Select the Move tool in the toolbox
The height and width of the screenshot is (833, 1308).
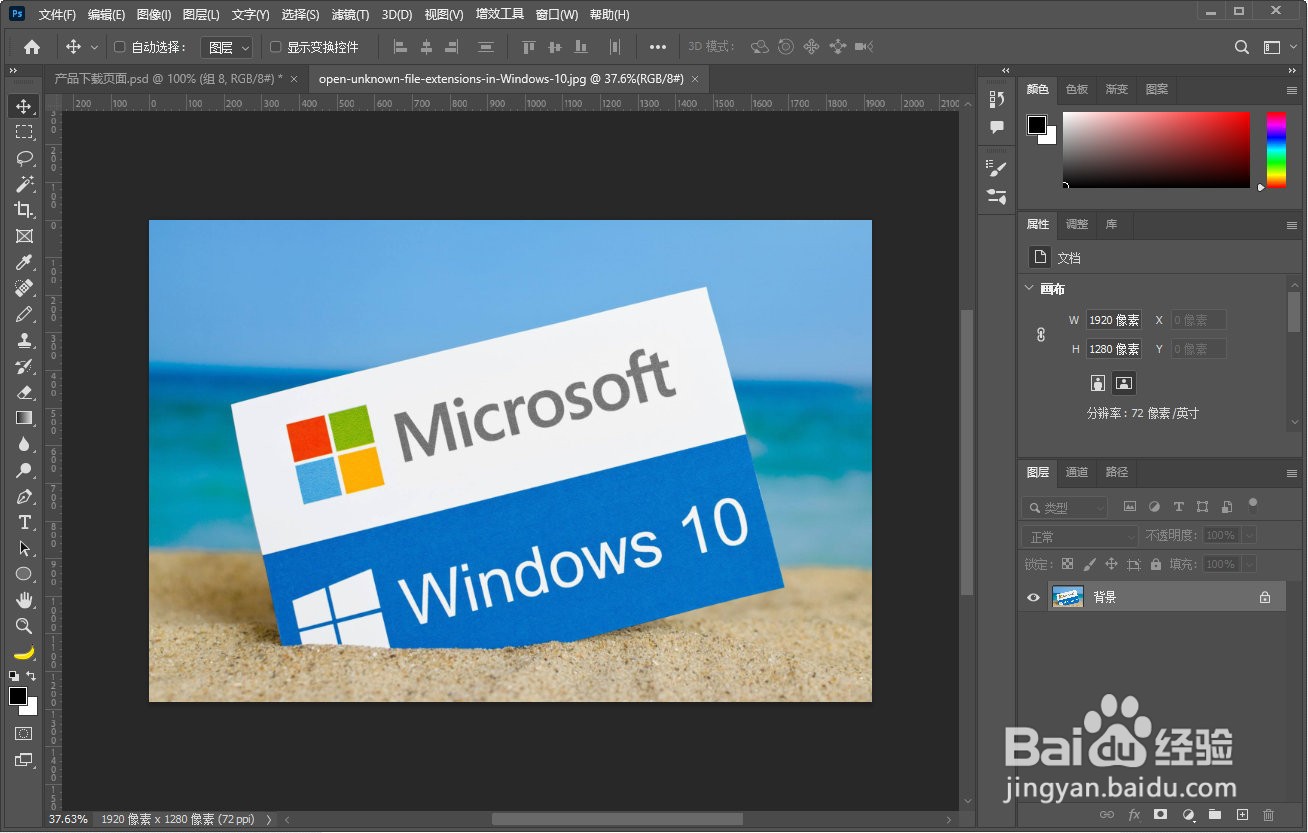pyautogui.click(x=24, y=106)
